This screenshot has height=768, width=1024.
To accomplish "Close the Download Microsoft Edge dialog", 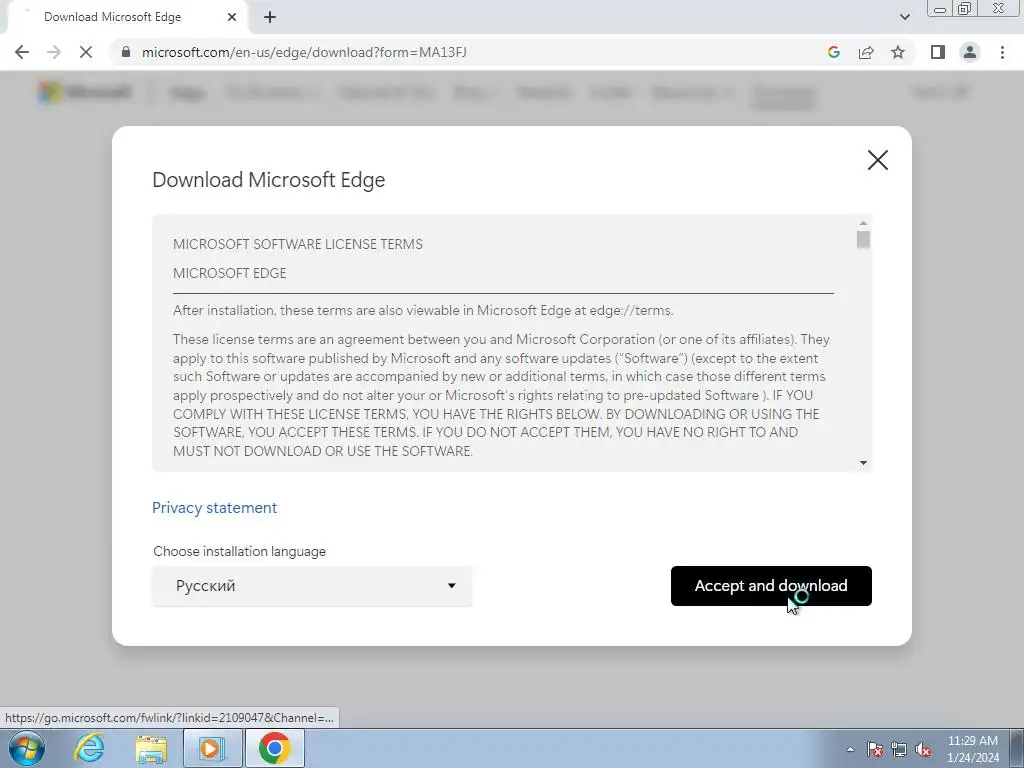I will (x=877, y=160).
